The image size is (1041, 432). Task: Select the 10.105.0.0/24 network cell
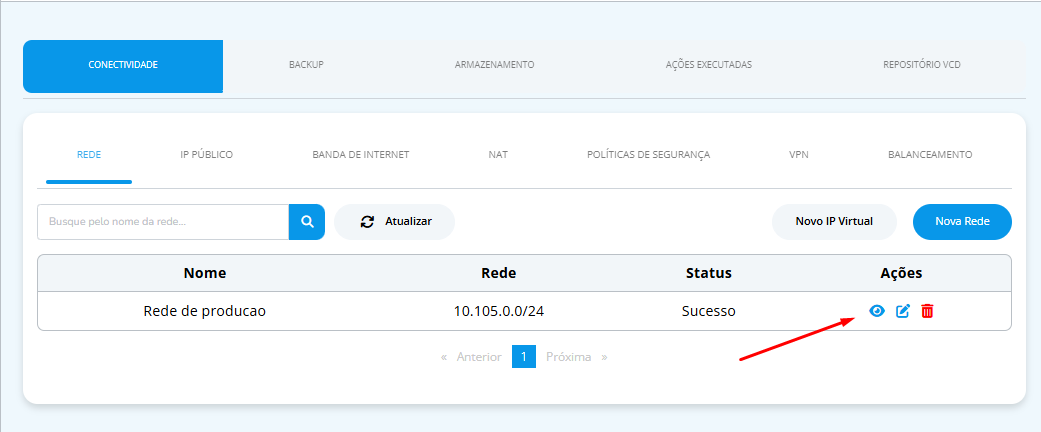(x=499, y=311)
